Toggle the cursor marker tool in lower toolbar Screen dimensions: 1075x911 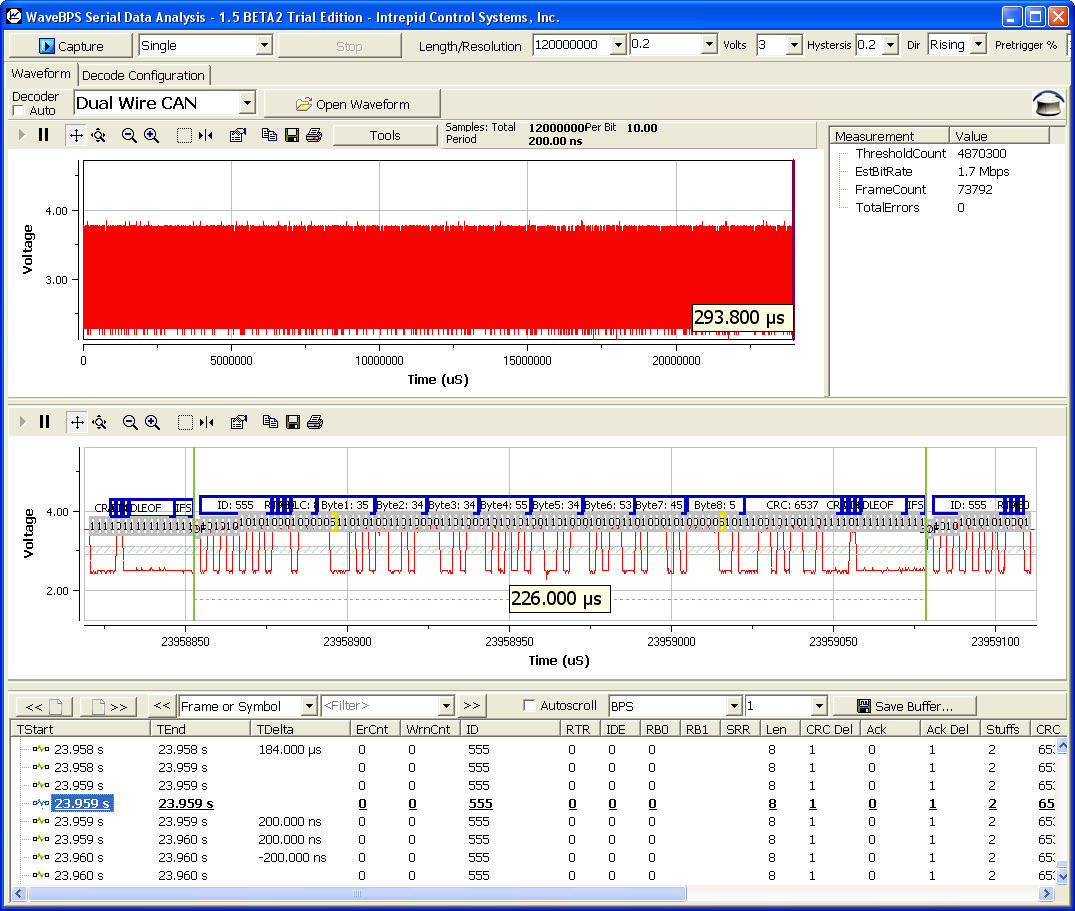[206, 422]
